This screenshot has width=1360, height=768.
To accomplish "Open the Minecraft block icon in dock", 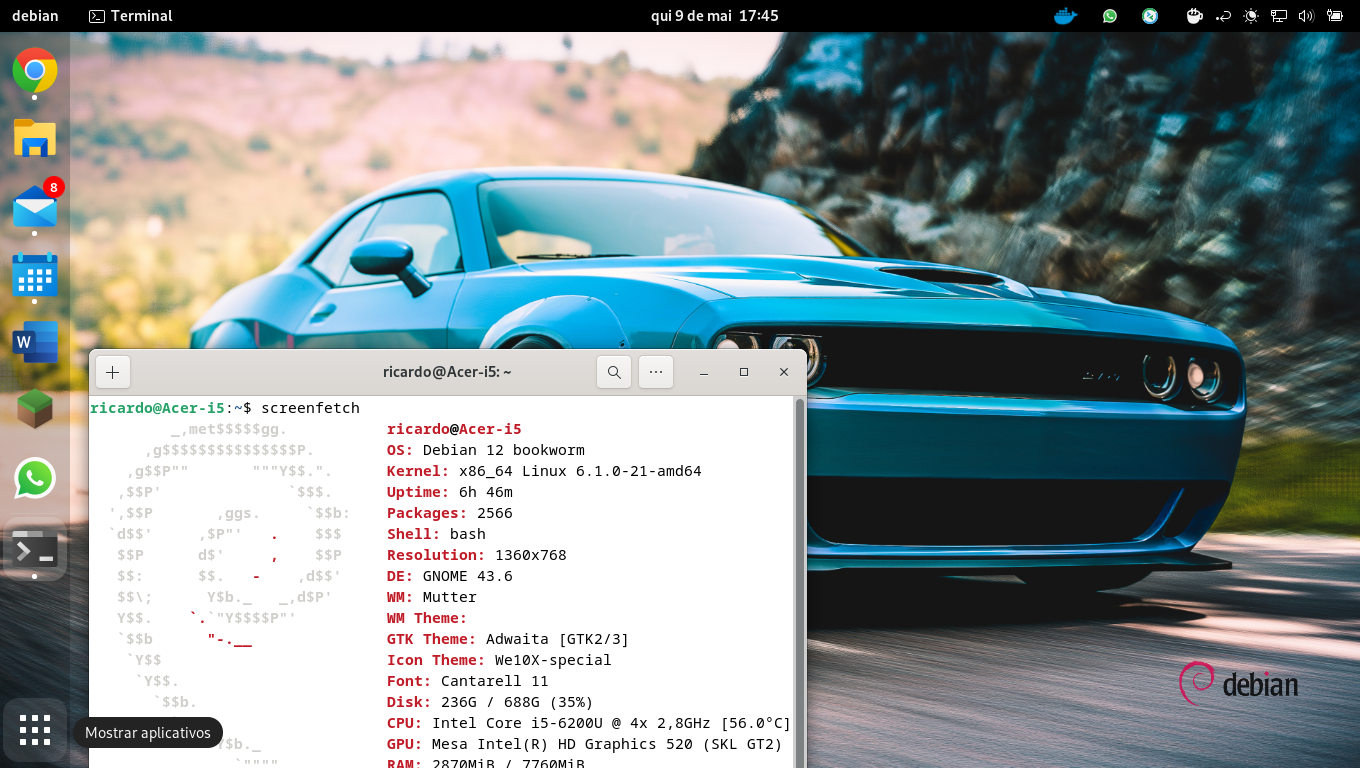I will pyautogui.click(x=35, y=410).
